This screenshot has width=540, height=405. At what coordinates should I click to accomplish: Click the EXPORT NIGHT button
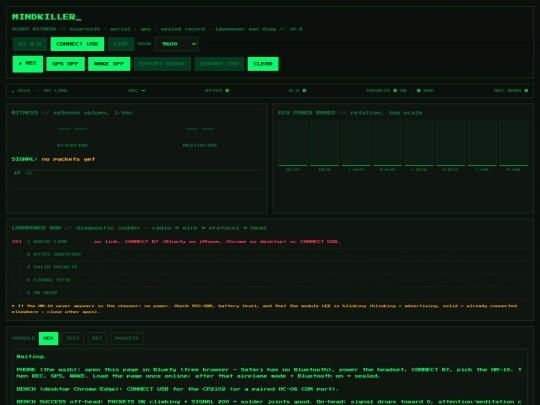(x=162, y=64)
